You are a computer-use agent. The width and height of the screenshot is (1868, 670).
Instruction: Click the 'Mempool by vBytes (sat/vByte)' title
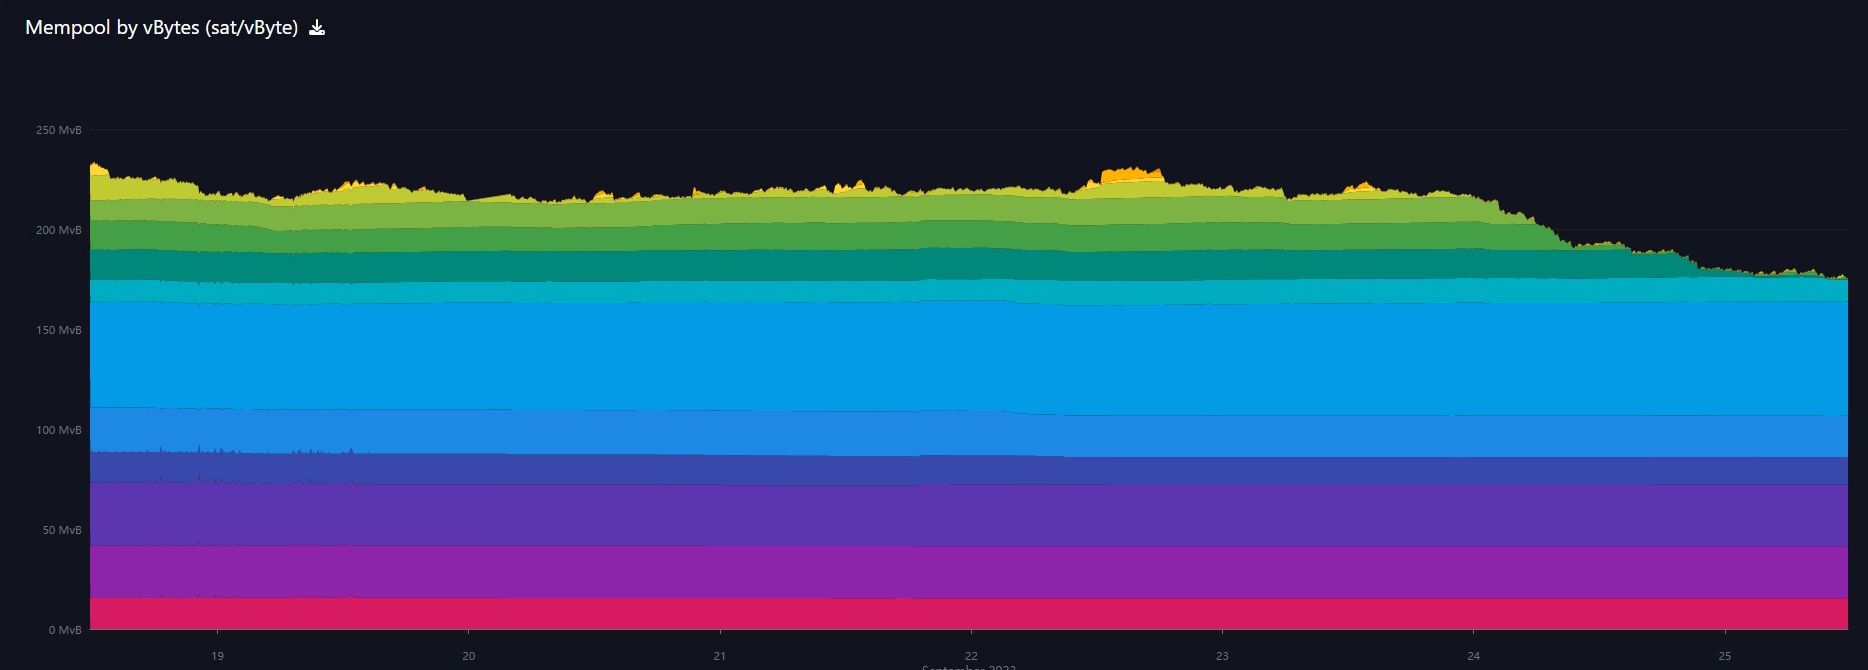[x=161, y=28]
